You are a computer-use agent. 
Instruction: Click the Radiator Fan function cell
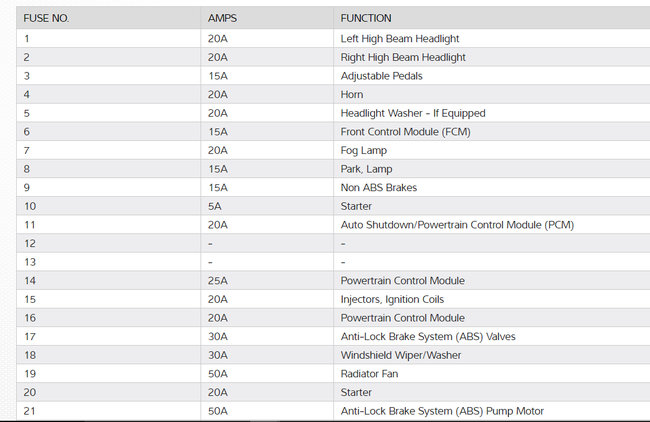pyautogui.click(x=371, y=374)
